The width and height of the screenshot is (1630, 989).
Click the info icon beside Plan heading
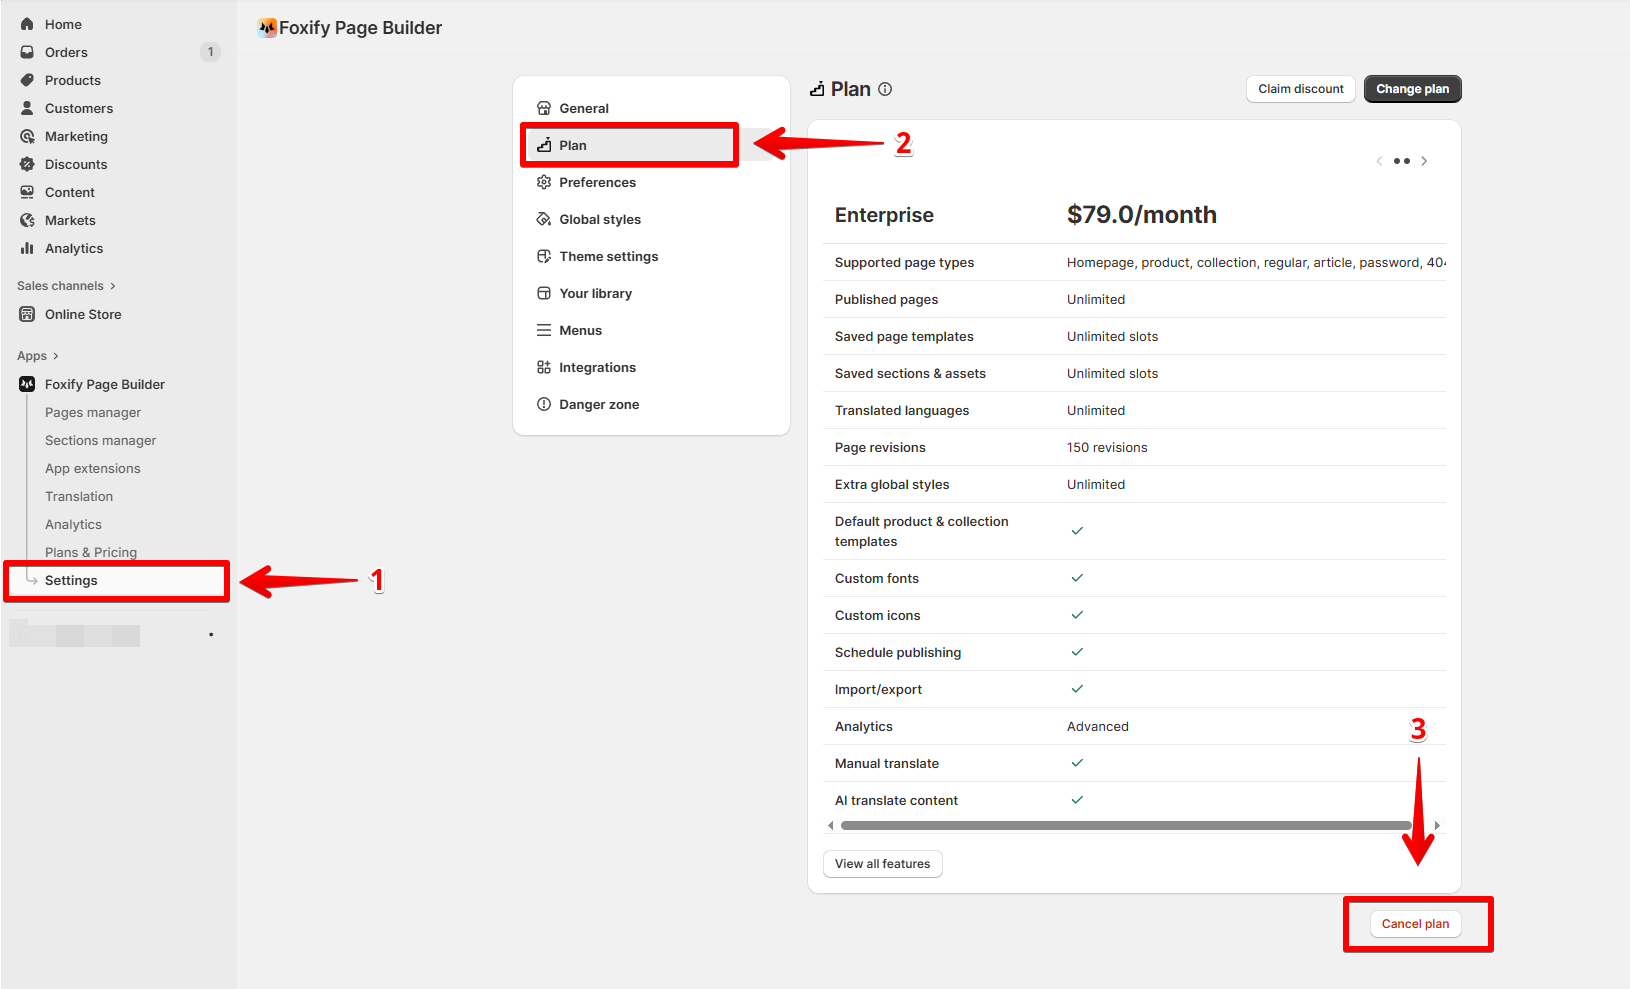coord(885,89)
